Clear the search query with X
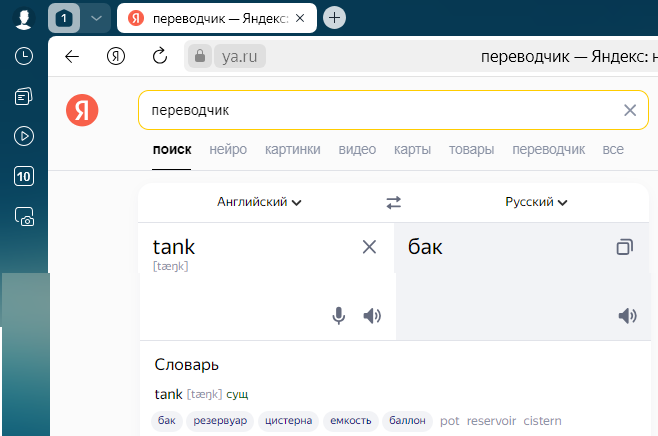 (630, 110)
